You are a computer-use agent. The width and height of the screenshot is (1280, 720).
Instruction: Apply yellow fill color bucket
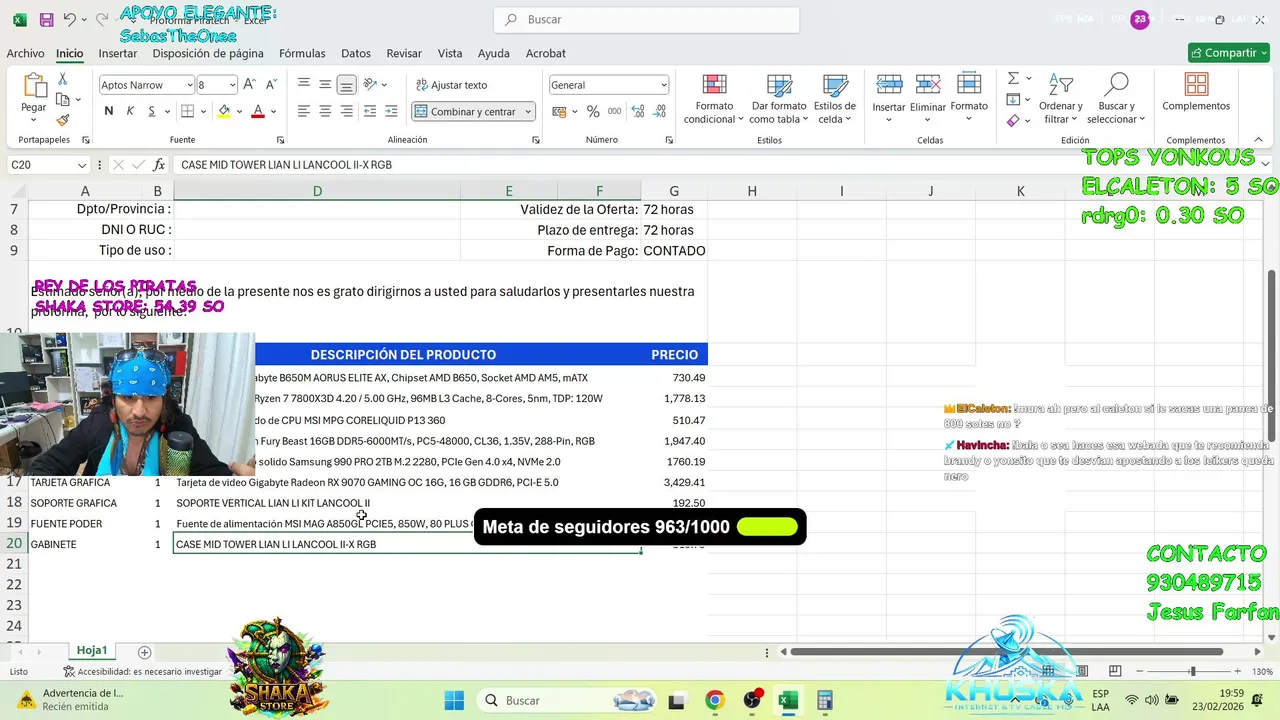[x=224, y=111]
